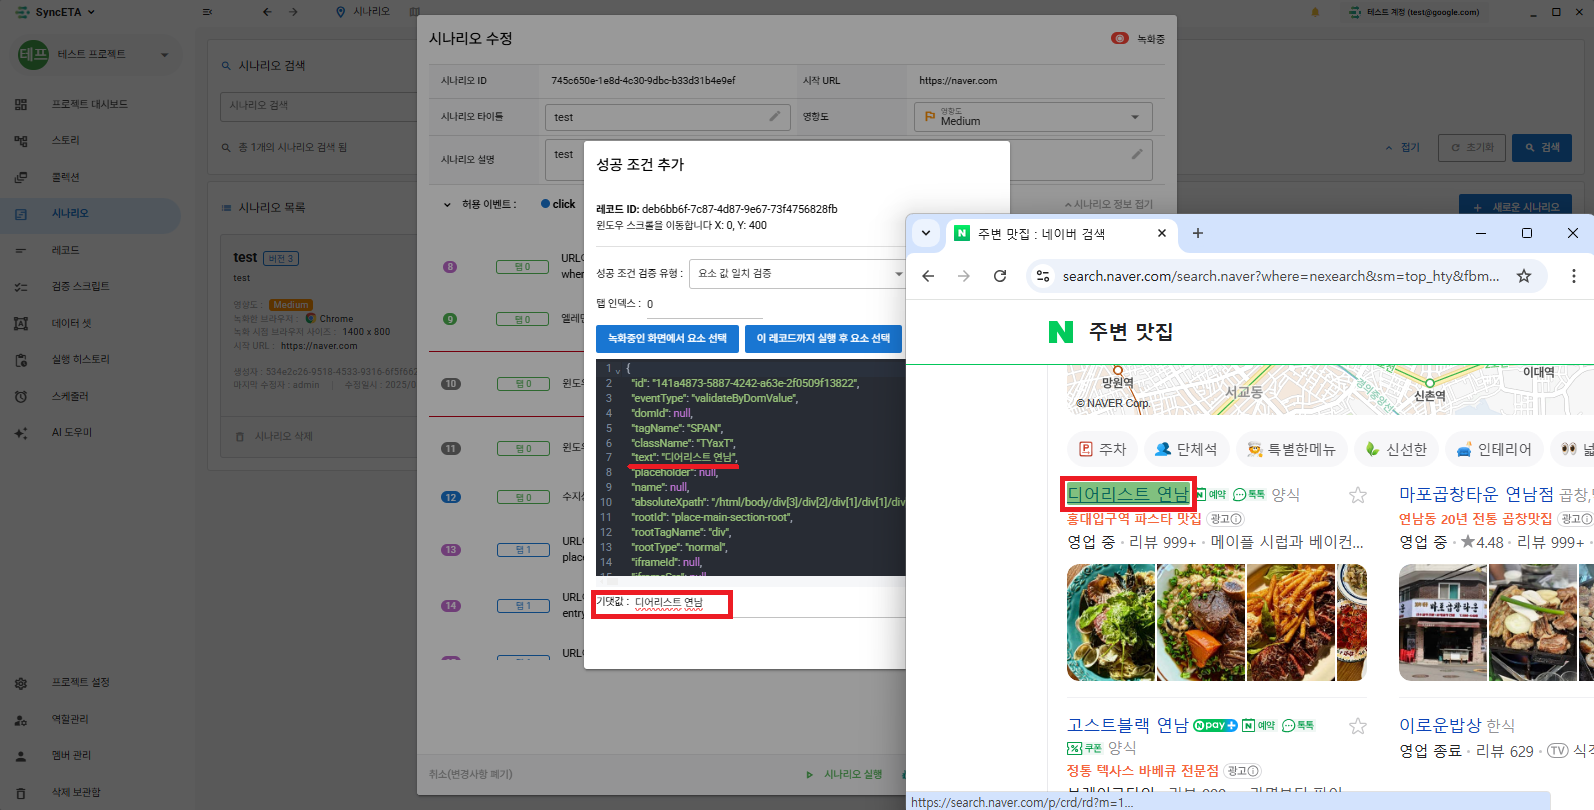The image size is (1594, 810).
Task: Reload the Naver page in Chrome
Action: coord(1000,276)
